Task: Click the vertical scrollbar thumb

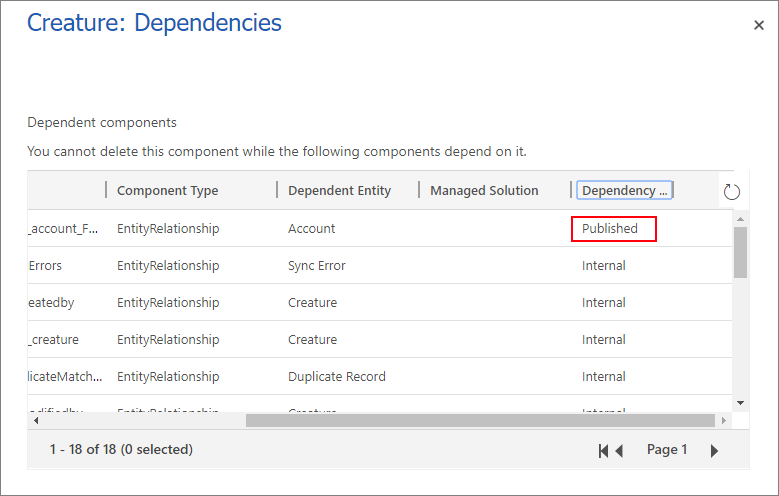Action: (740, 251)
